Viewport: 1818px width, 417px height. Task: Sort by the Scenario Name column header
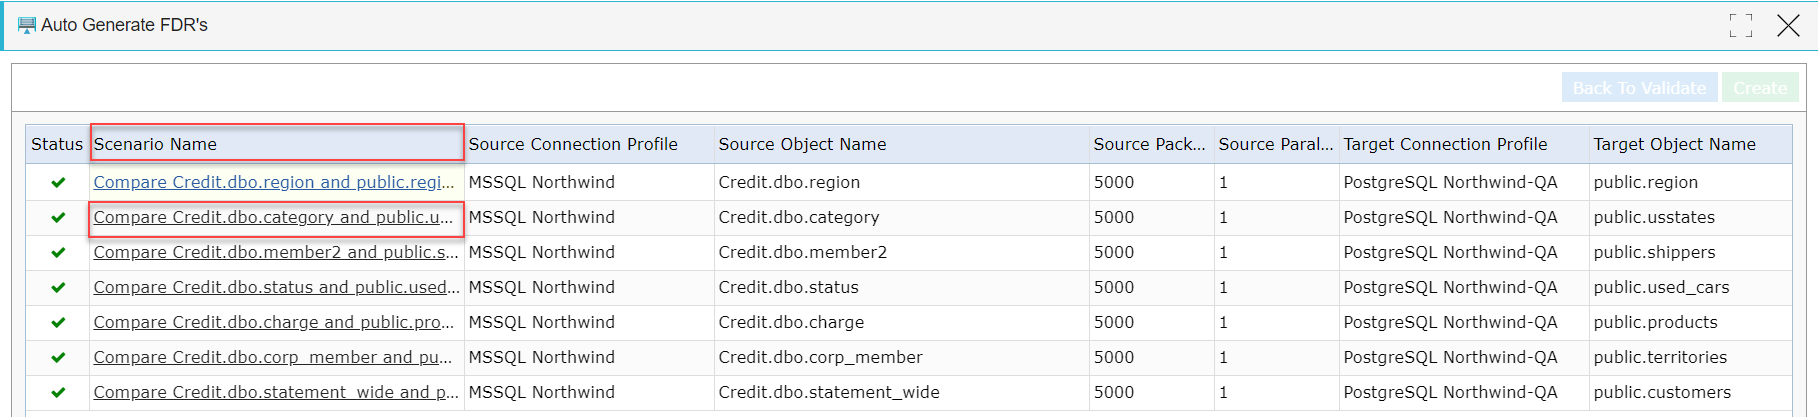click(277, 144)
